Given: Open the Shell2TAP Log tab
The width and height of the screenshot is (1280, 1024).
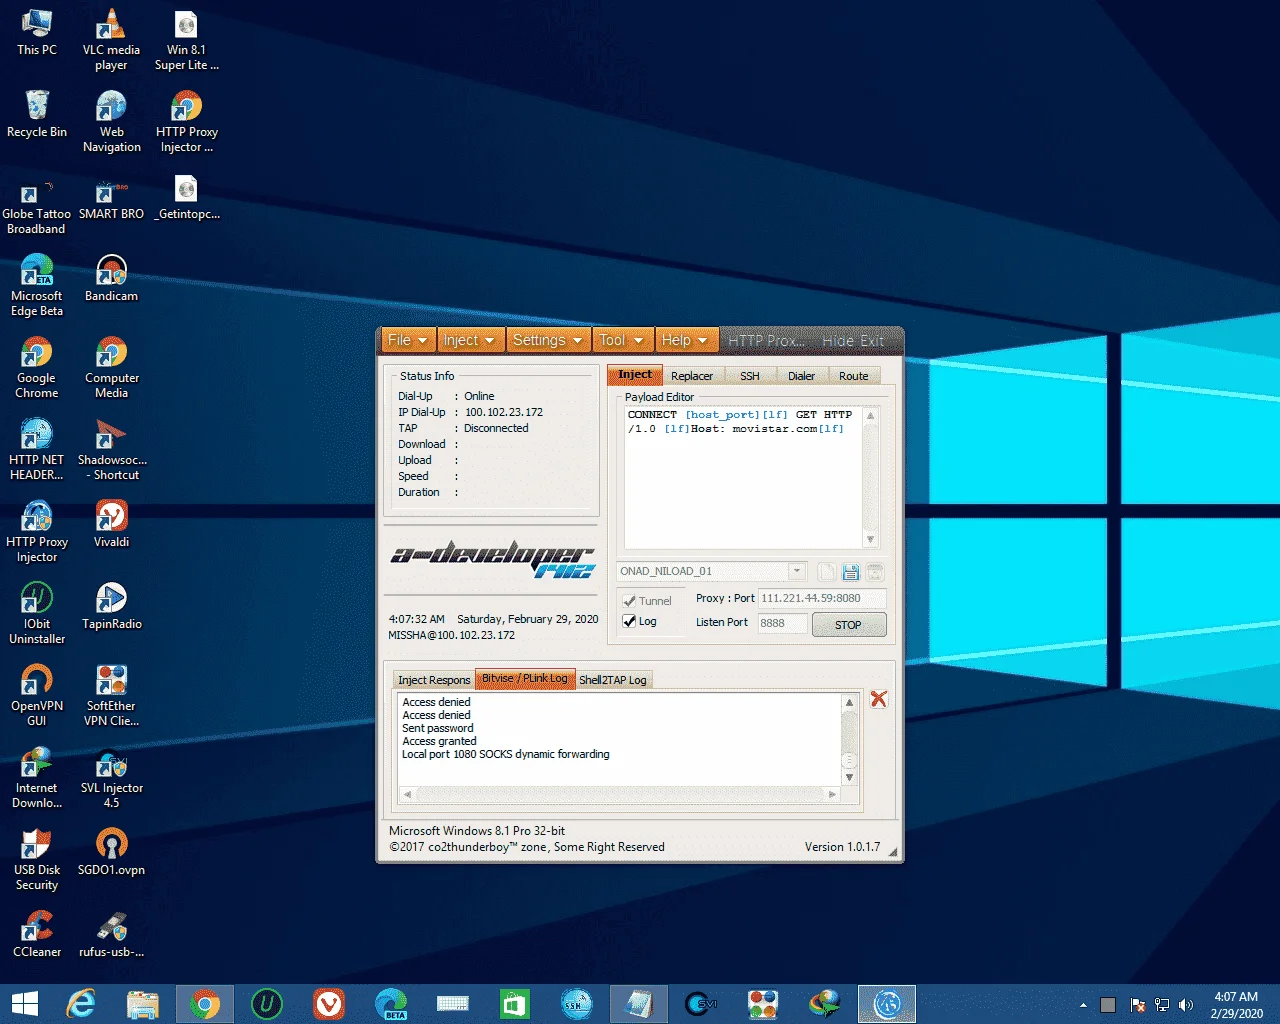Looking at the screenshot, I should point(613,680).
